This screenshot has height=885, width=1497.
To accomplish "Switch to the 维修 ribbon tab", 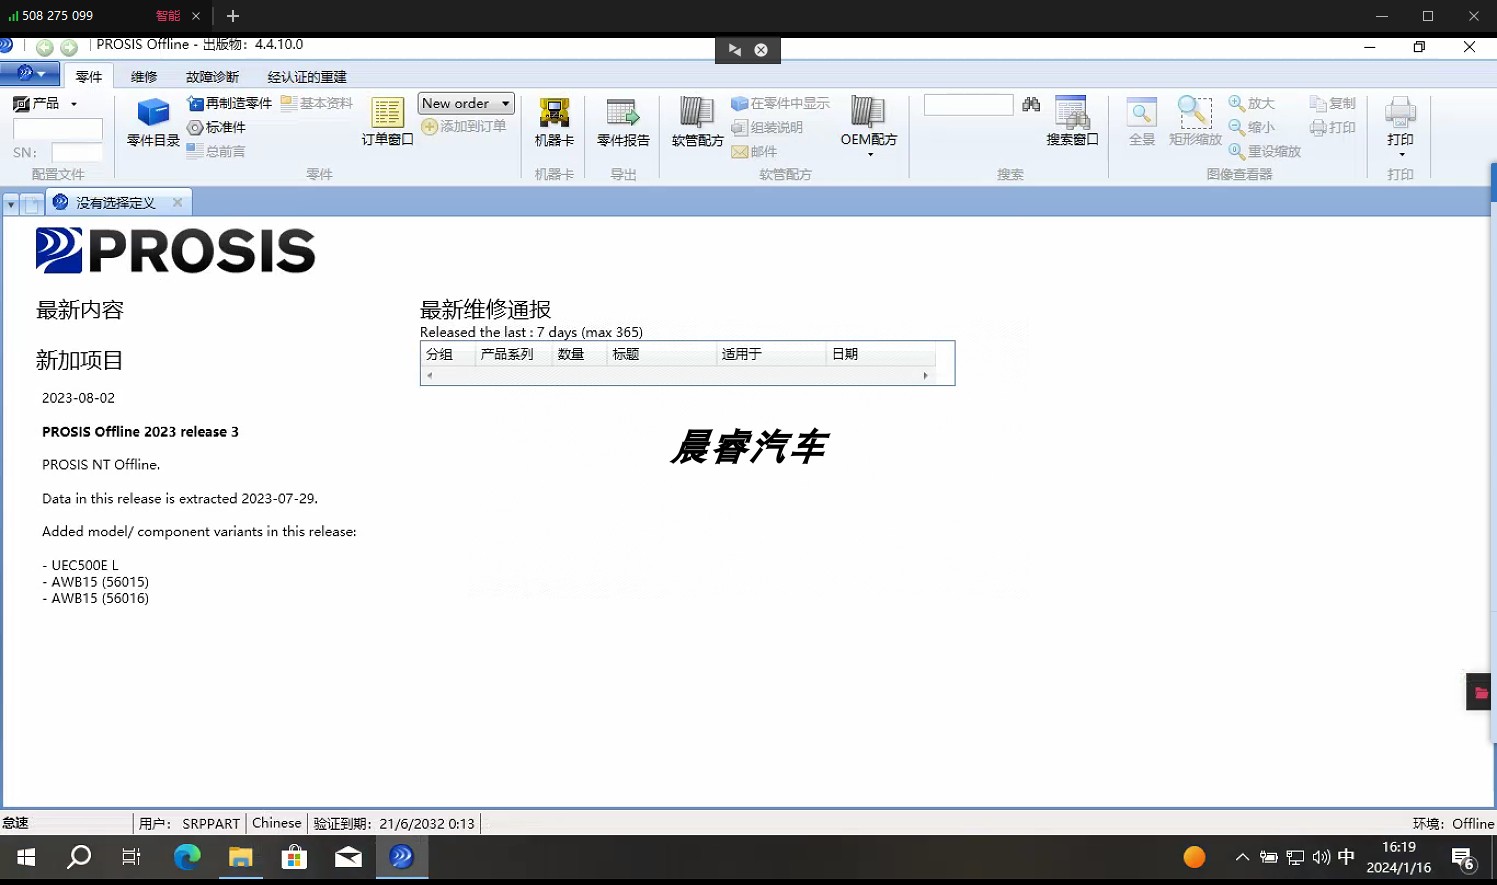I will point(144,76).
